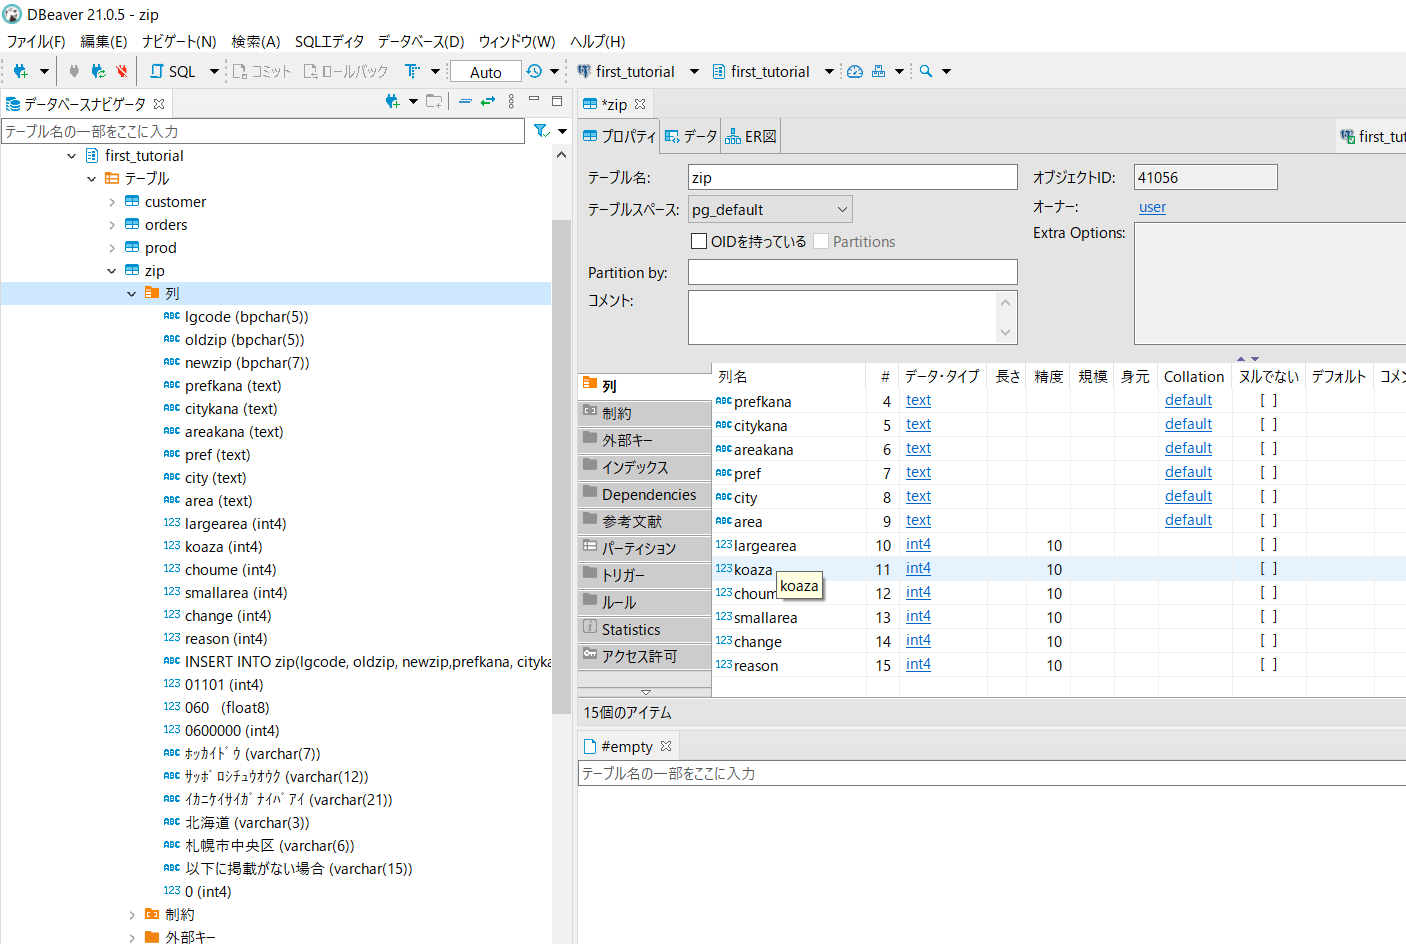Collapse the zip table tree node

pyautogui.click(x=112, y=271)
